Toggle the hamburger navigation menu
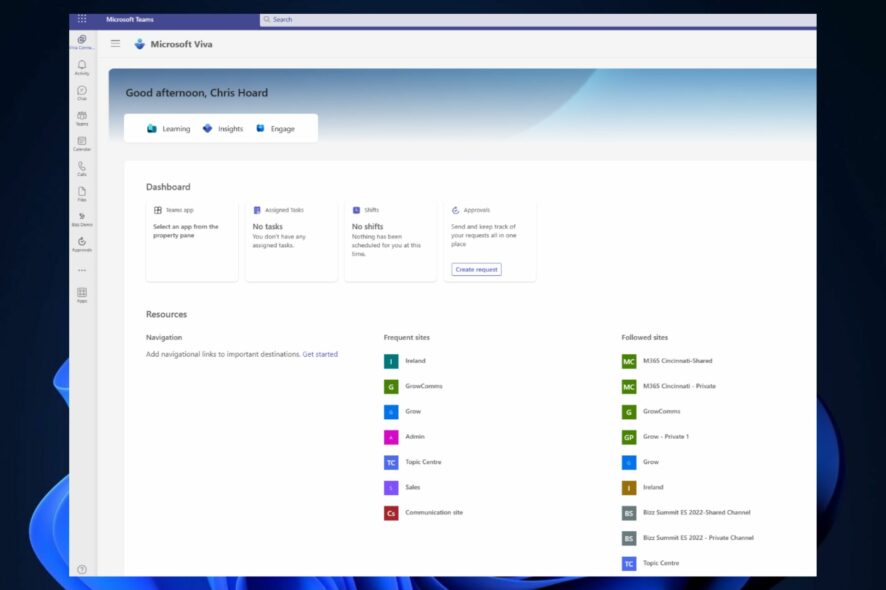Image resolution: width=886 pixels, height=590 pixels. (115, 44)
